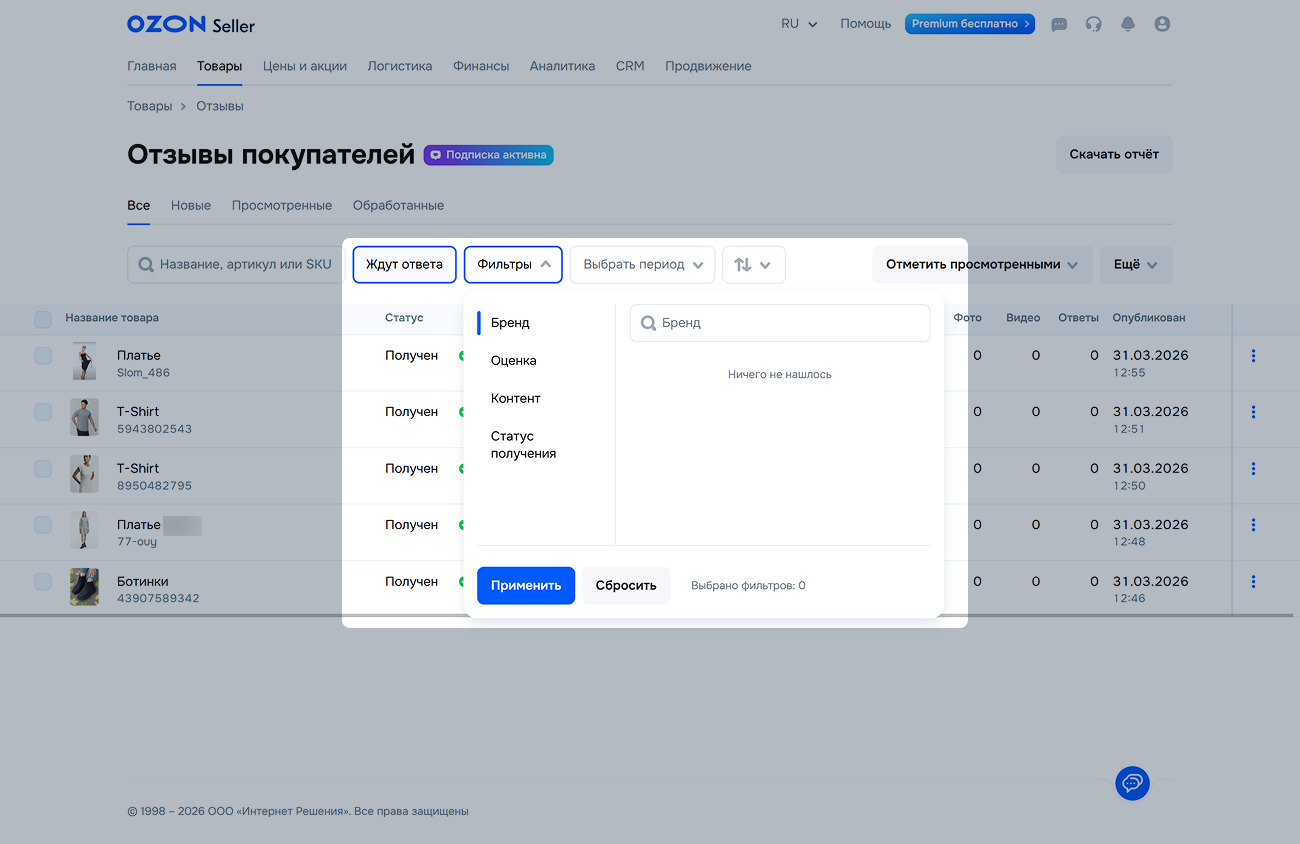Viewport: 1300px width, 844px height.
Task: Expand the Выбрать период dropdown
Action: (x=642, y=265)
